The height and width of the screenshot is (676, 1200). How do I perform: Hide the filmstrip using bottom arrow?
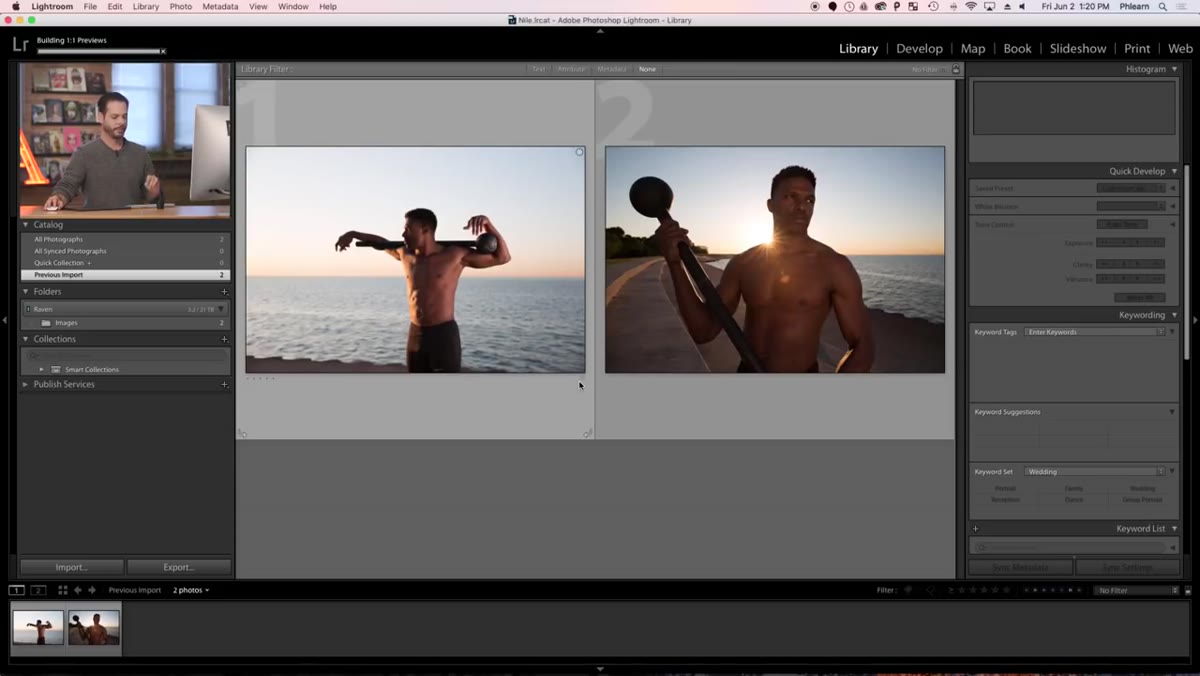[600, 669]
